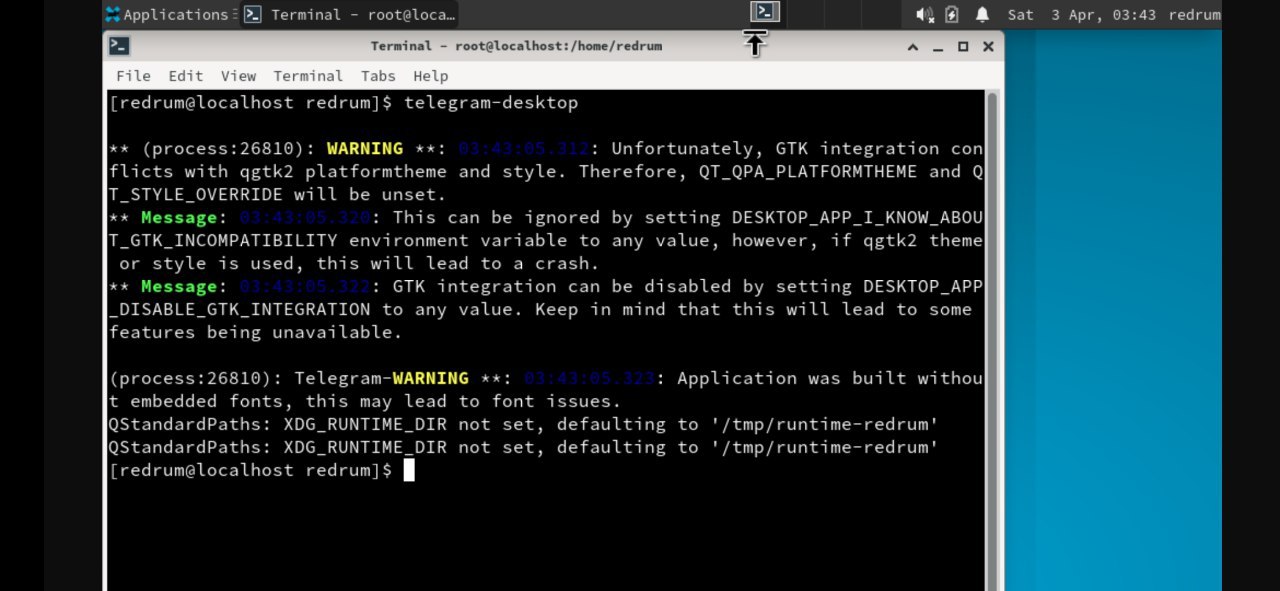Click the terminal vertical scrollbar
This screenshot has width=1280, height=591.
coord(992,340)
